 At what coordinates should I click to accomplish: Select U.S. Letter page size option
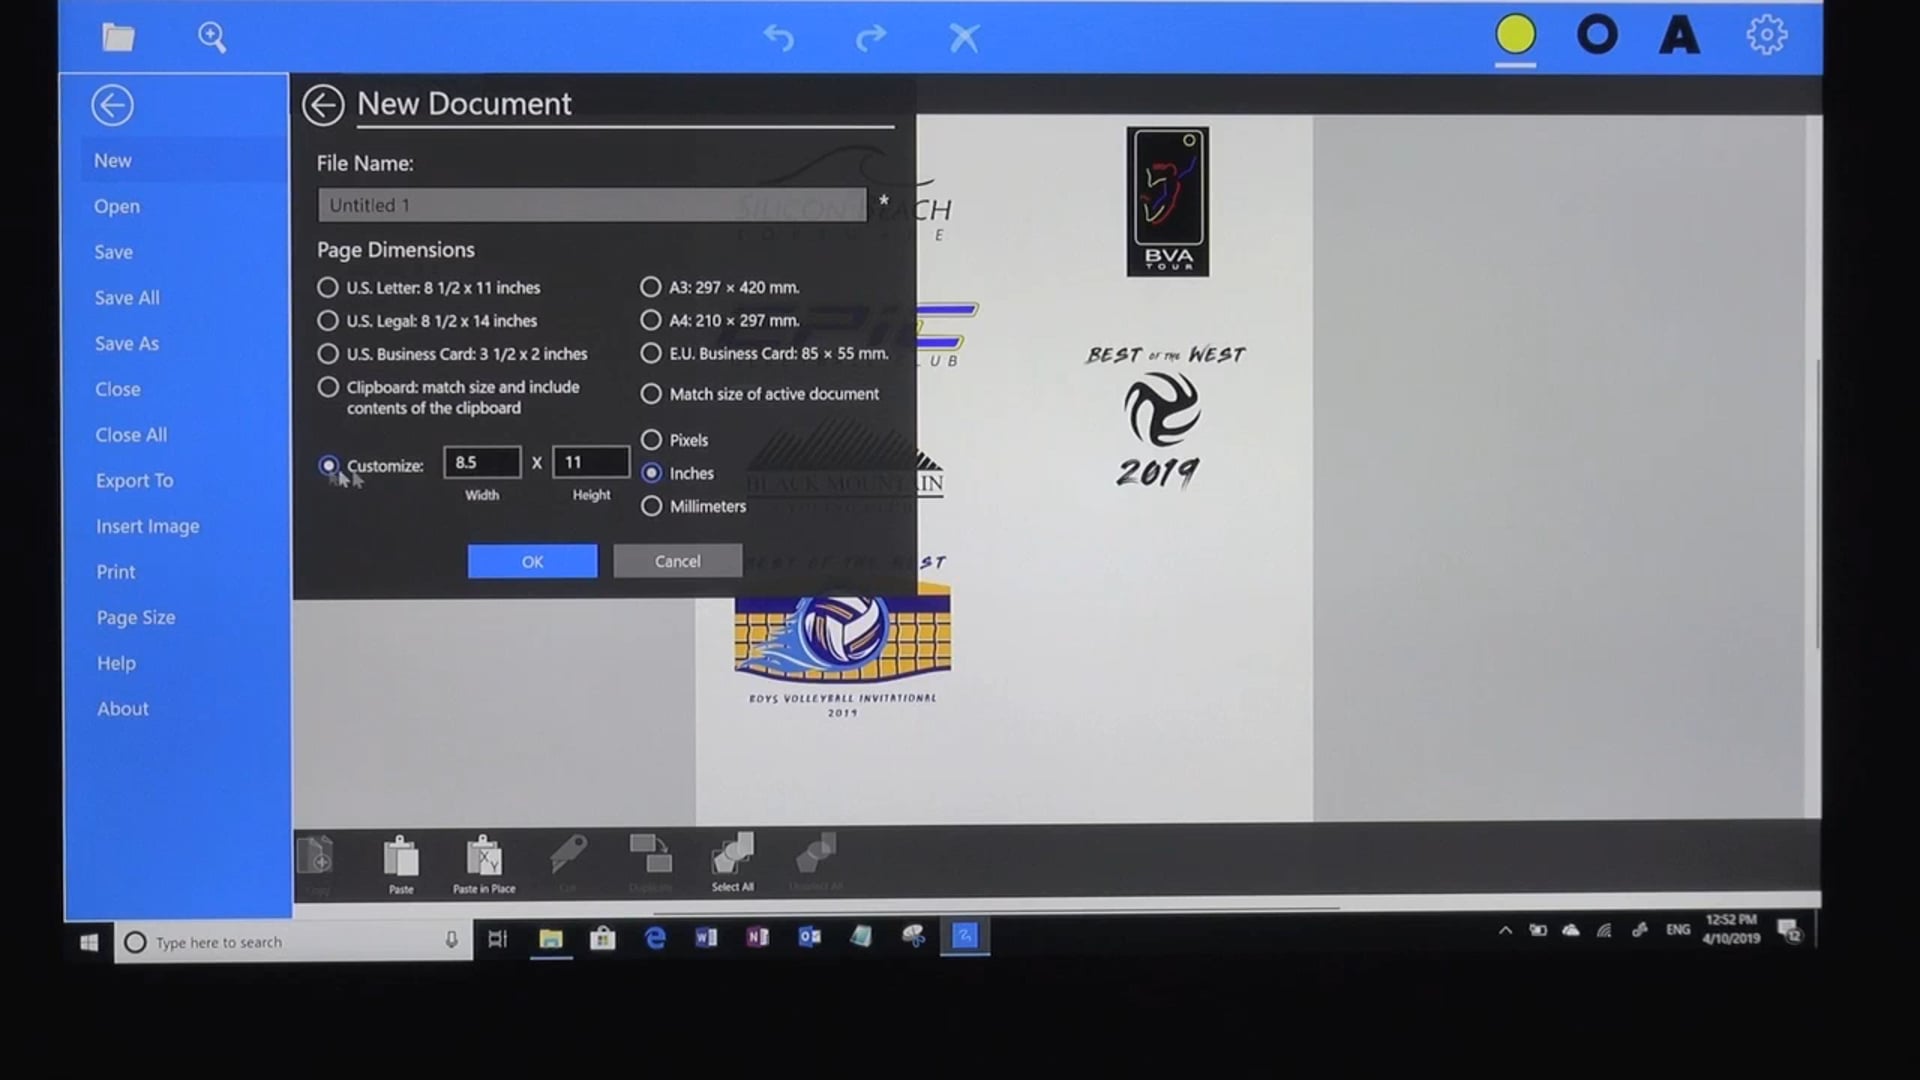tap(328, 287)
